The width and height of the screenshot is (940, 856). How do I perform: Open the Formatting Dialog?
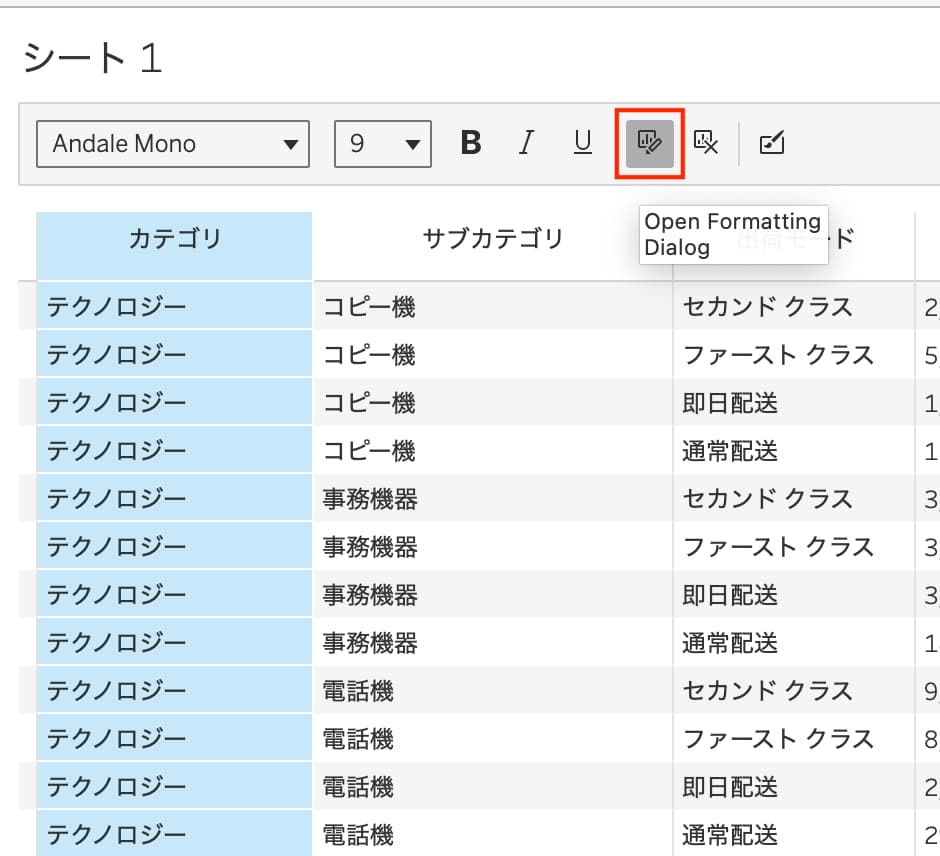click(x=649, y=144)
